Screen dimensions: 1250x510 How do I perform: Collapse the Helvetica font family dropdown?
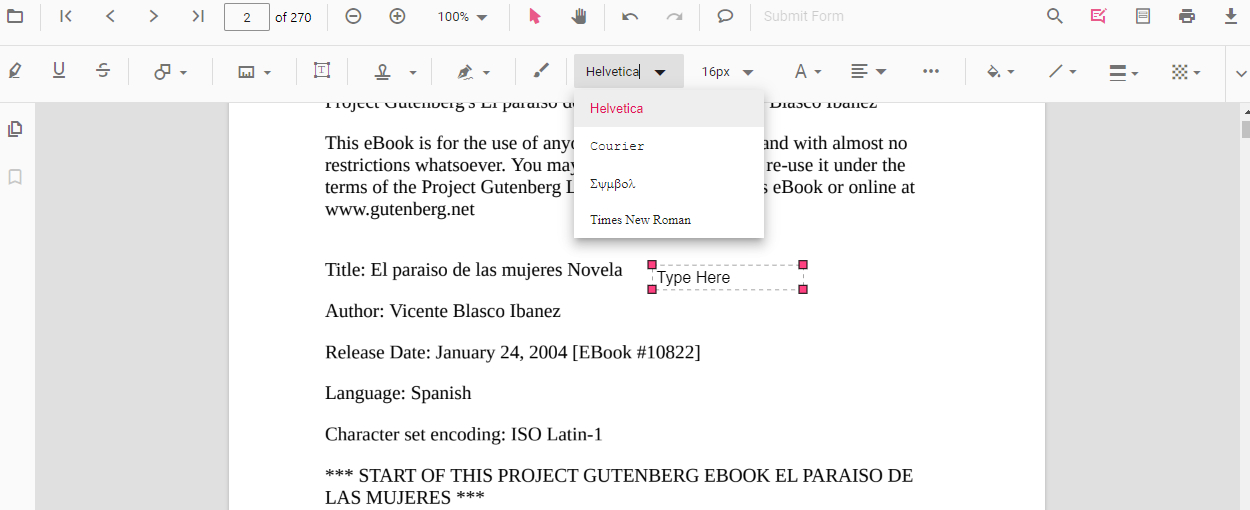pyautogui.click(x=659, y=72)
